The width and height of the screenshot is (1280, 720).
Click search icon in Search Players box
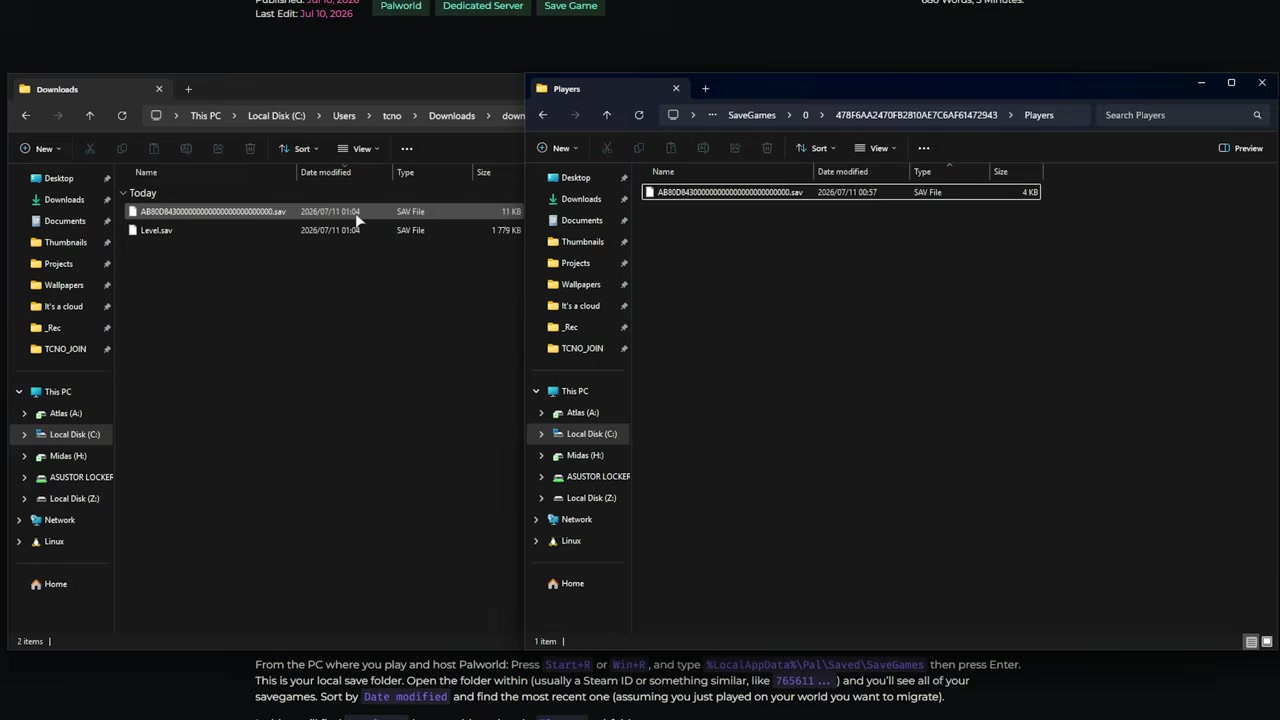(1257, 115)
